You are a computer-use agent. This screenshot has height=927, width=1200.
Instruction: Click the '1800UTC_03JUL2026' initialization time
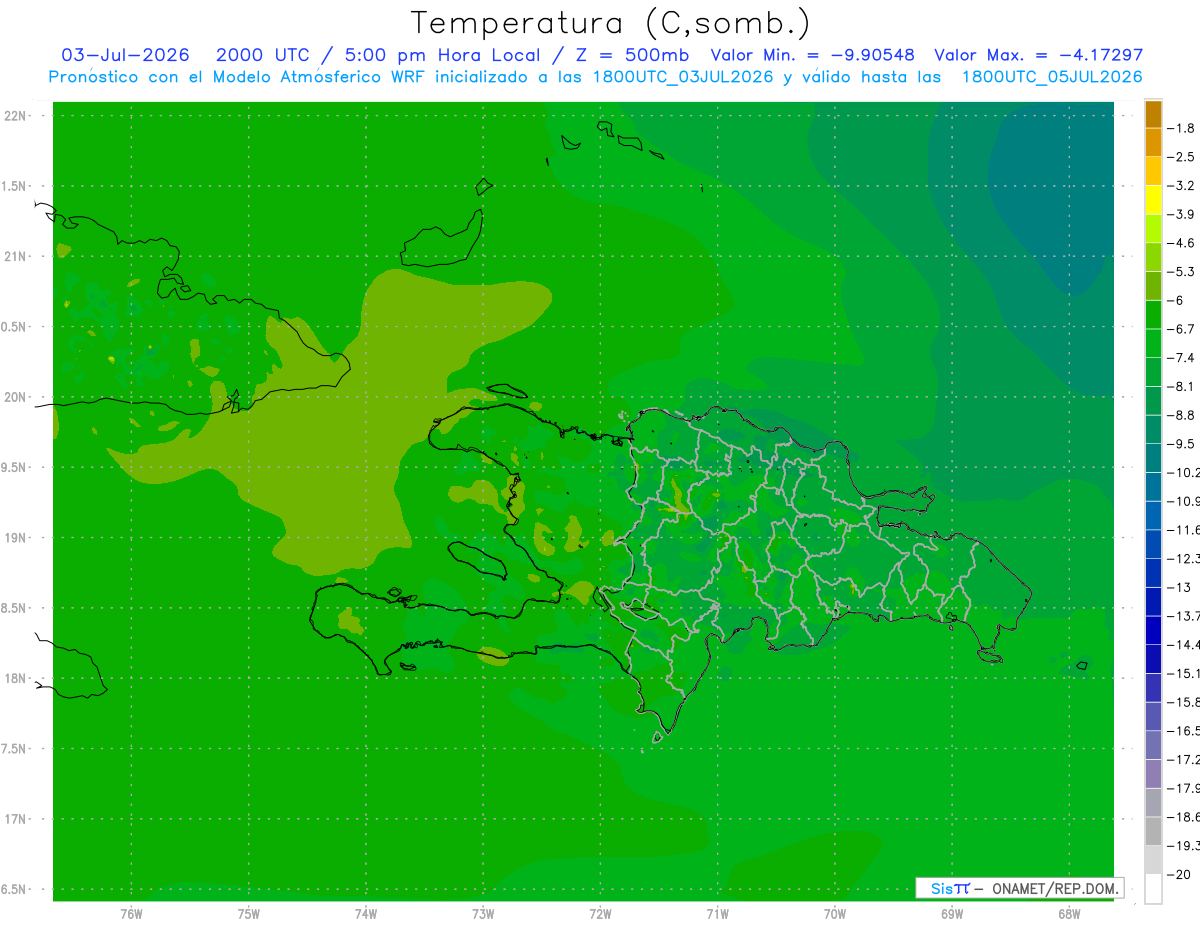683,77
